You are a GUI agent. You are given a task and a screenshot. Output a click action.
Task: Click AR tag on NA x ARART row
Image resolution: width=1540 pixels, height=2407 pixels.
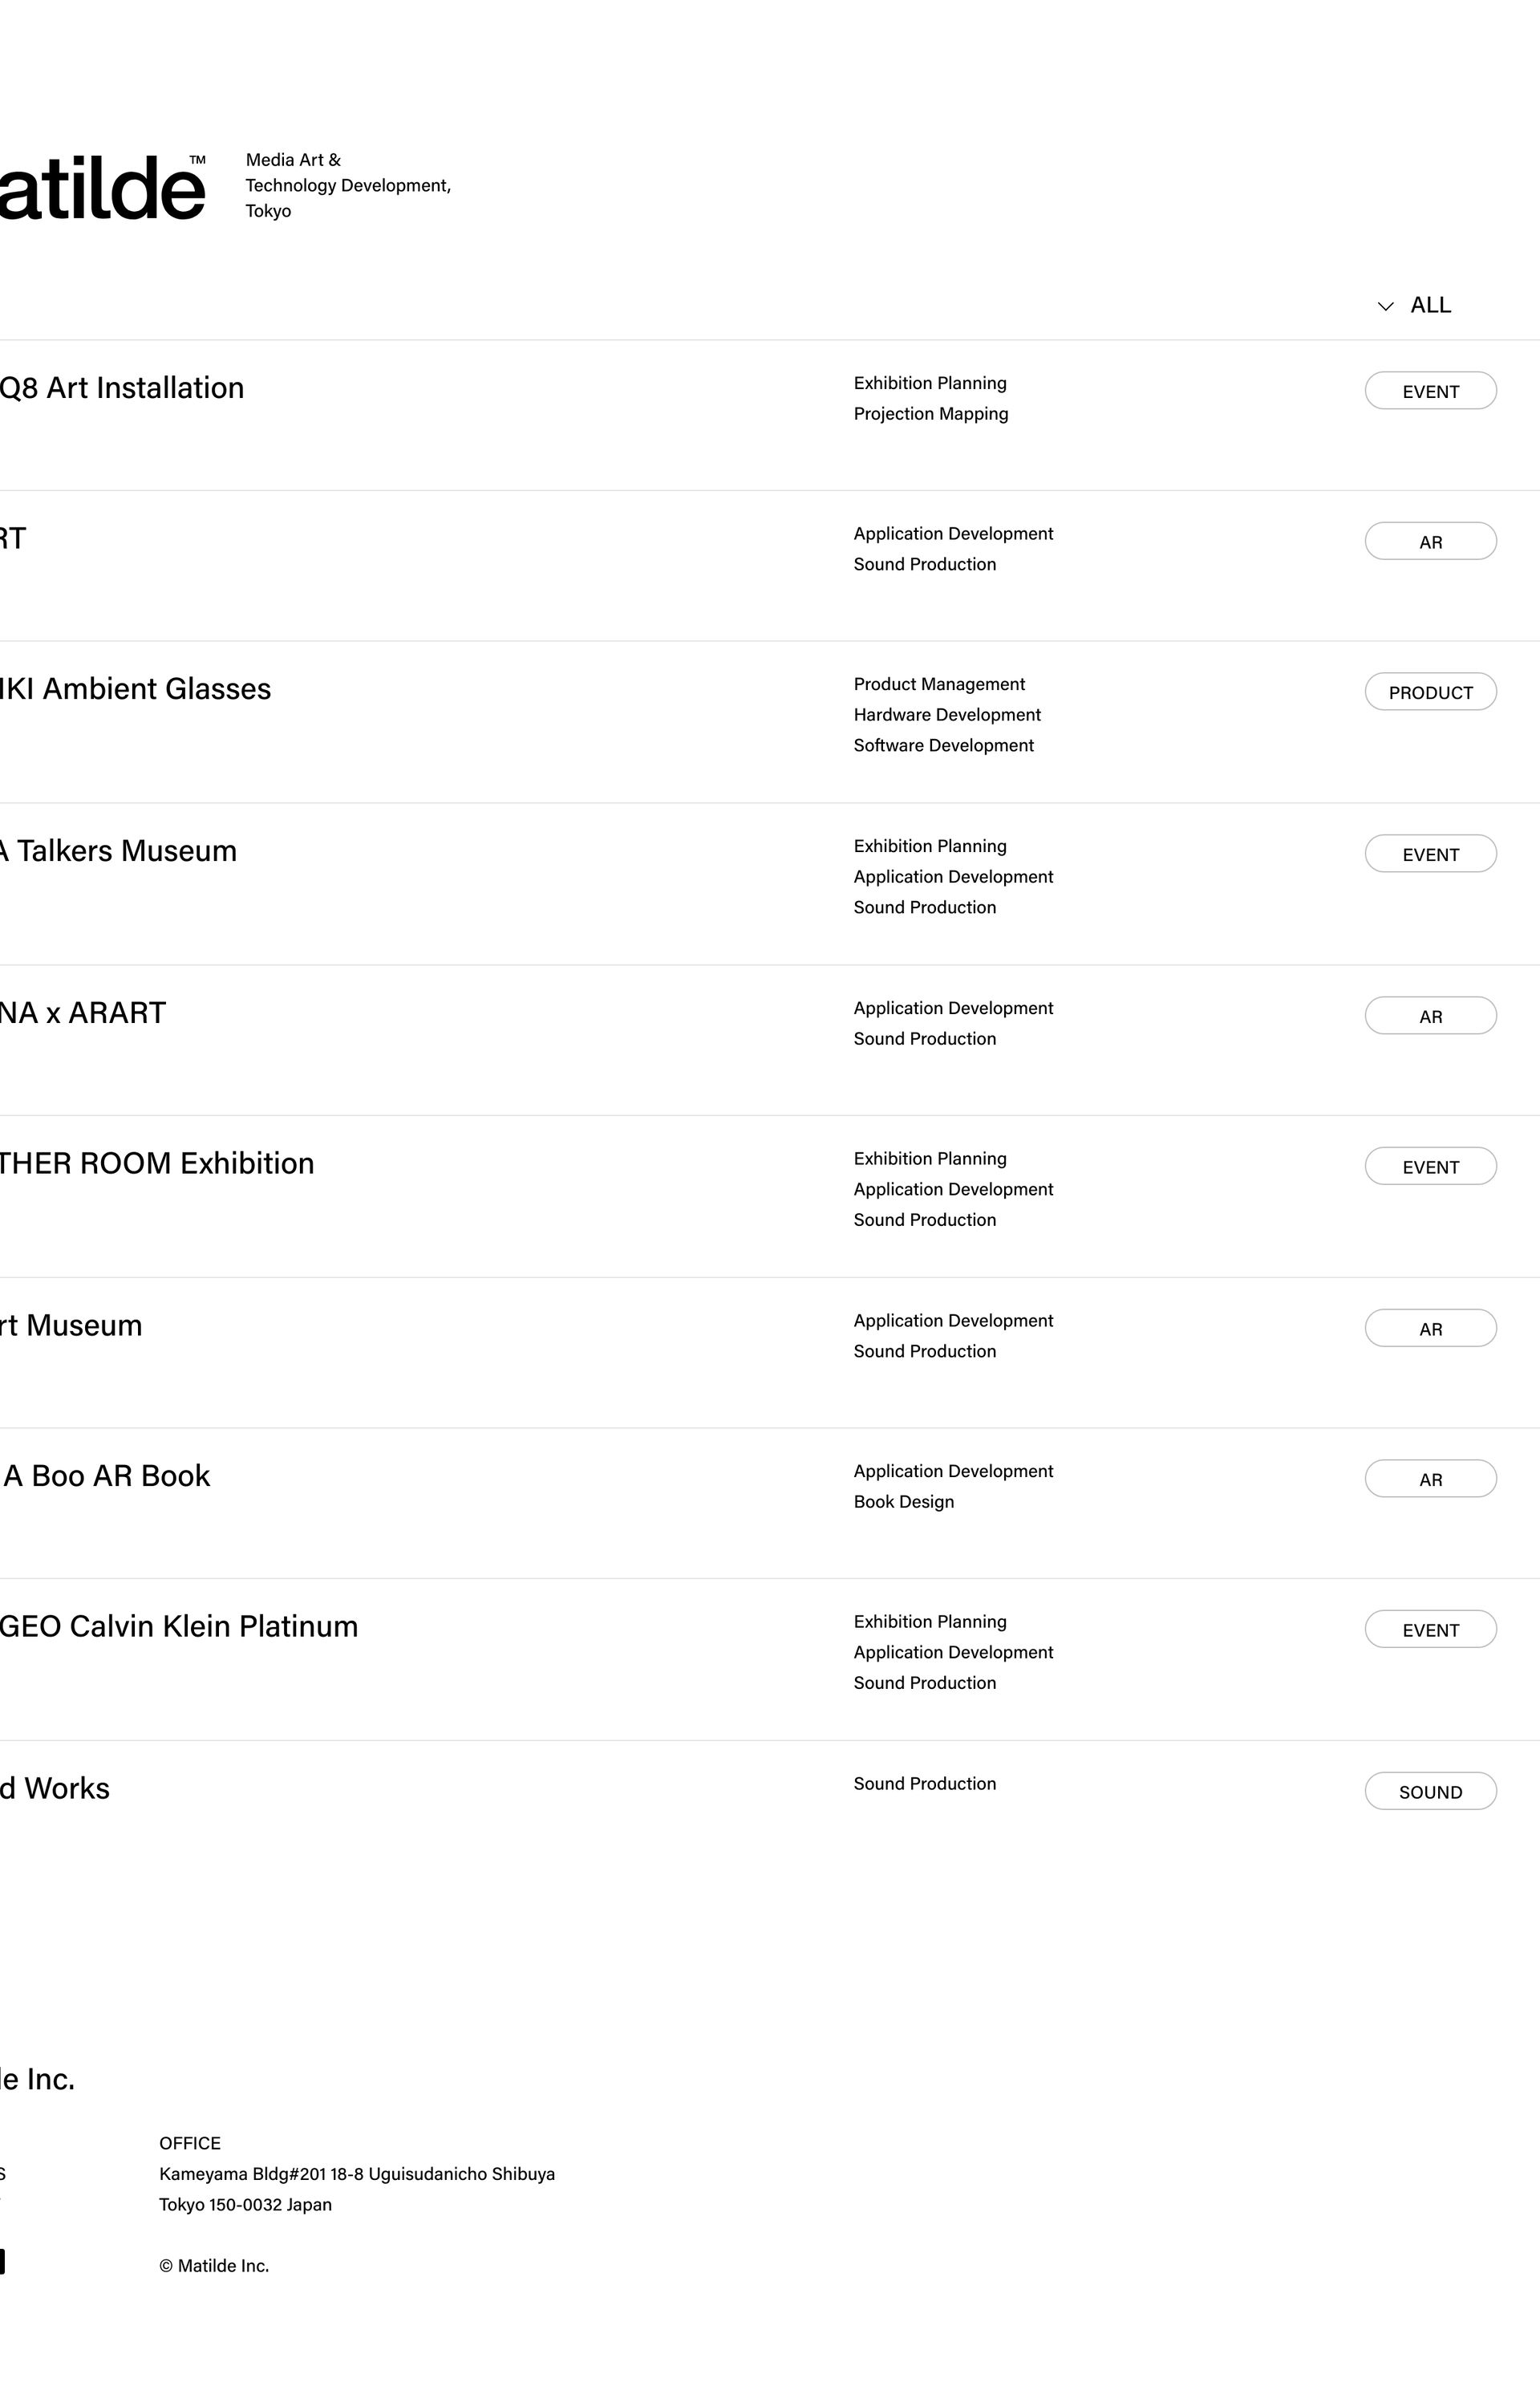coord(1430,1016)
